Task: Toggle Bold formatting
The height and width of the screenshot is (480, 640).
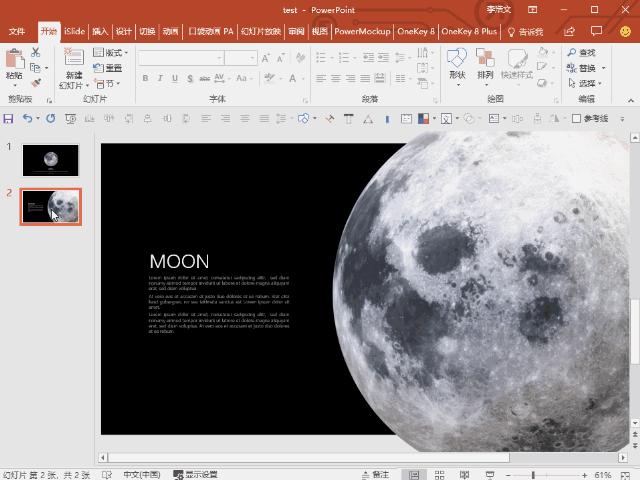Action: pyautogui.click(x=145, y=78)
